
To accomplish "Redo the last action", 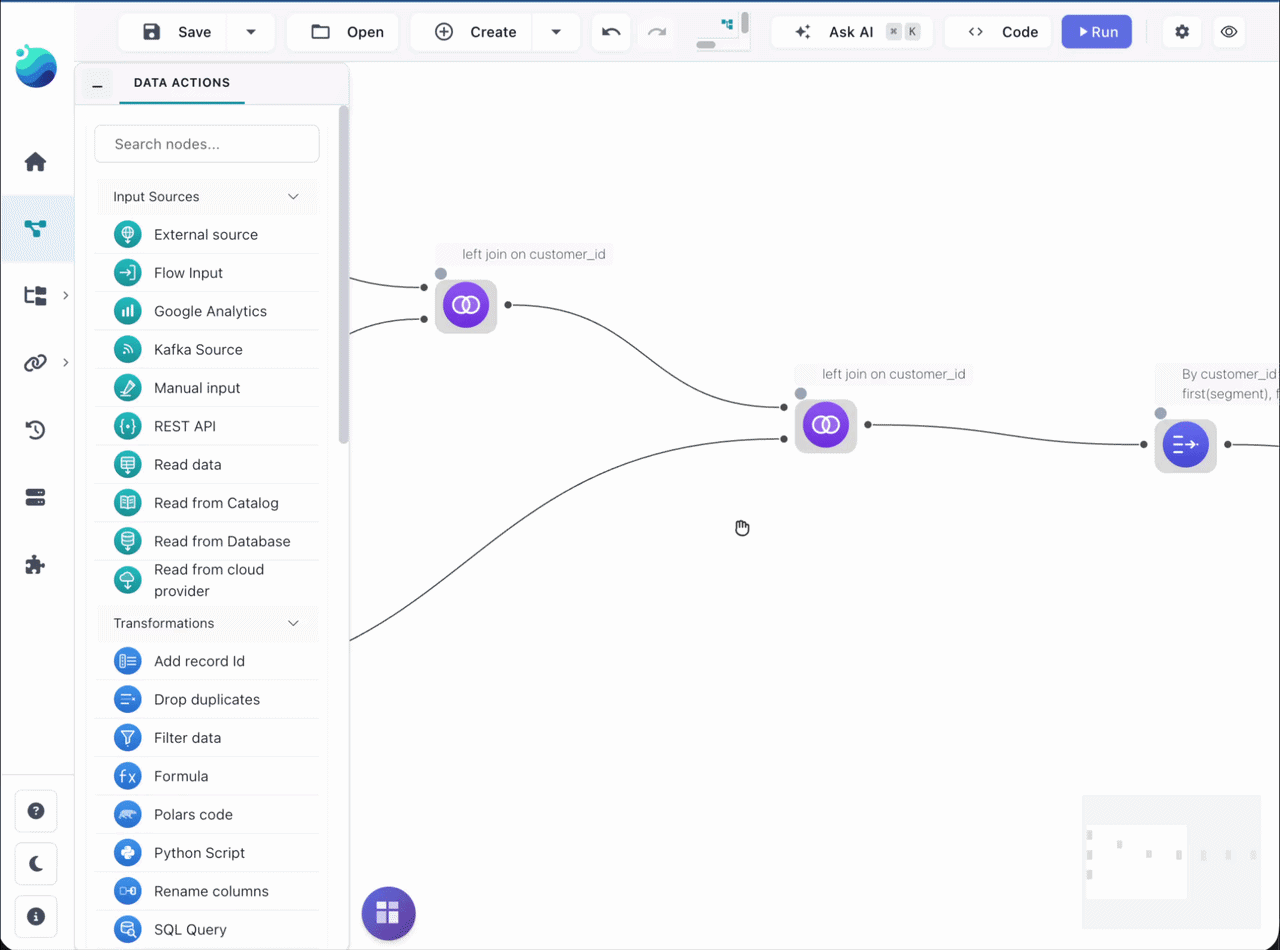I will pyautogui.click(x=656, y=32).
